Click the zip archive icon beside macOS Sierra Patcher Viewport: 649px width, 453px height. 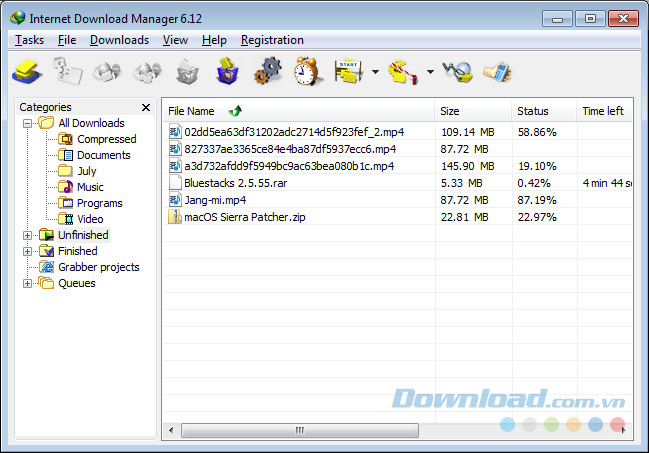click(175, 217)
